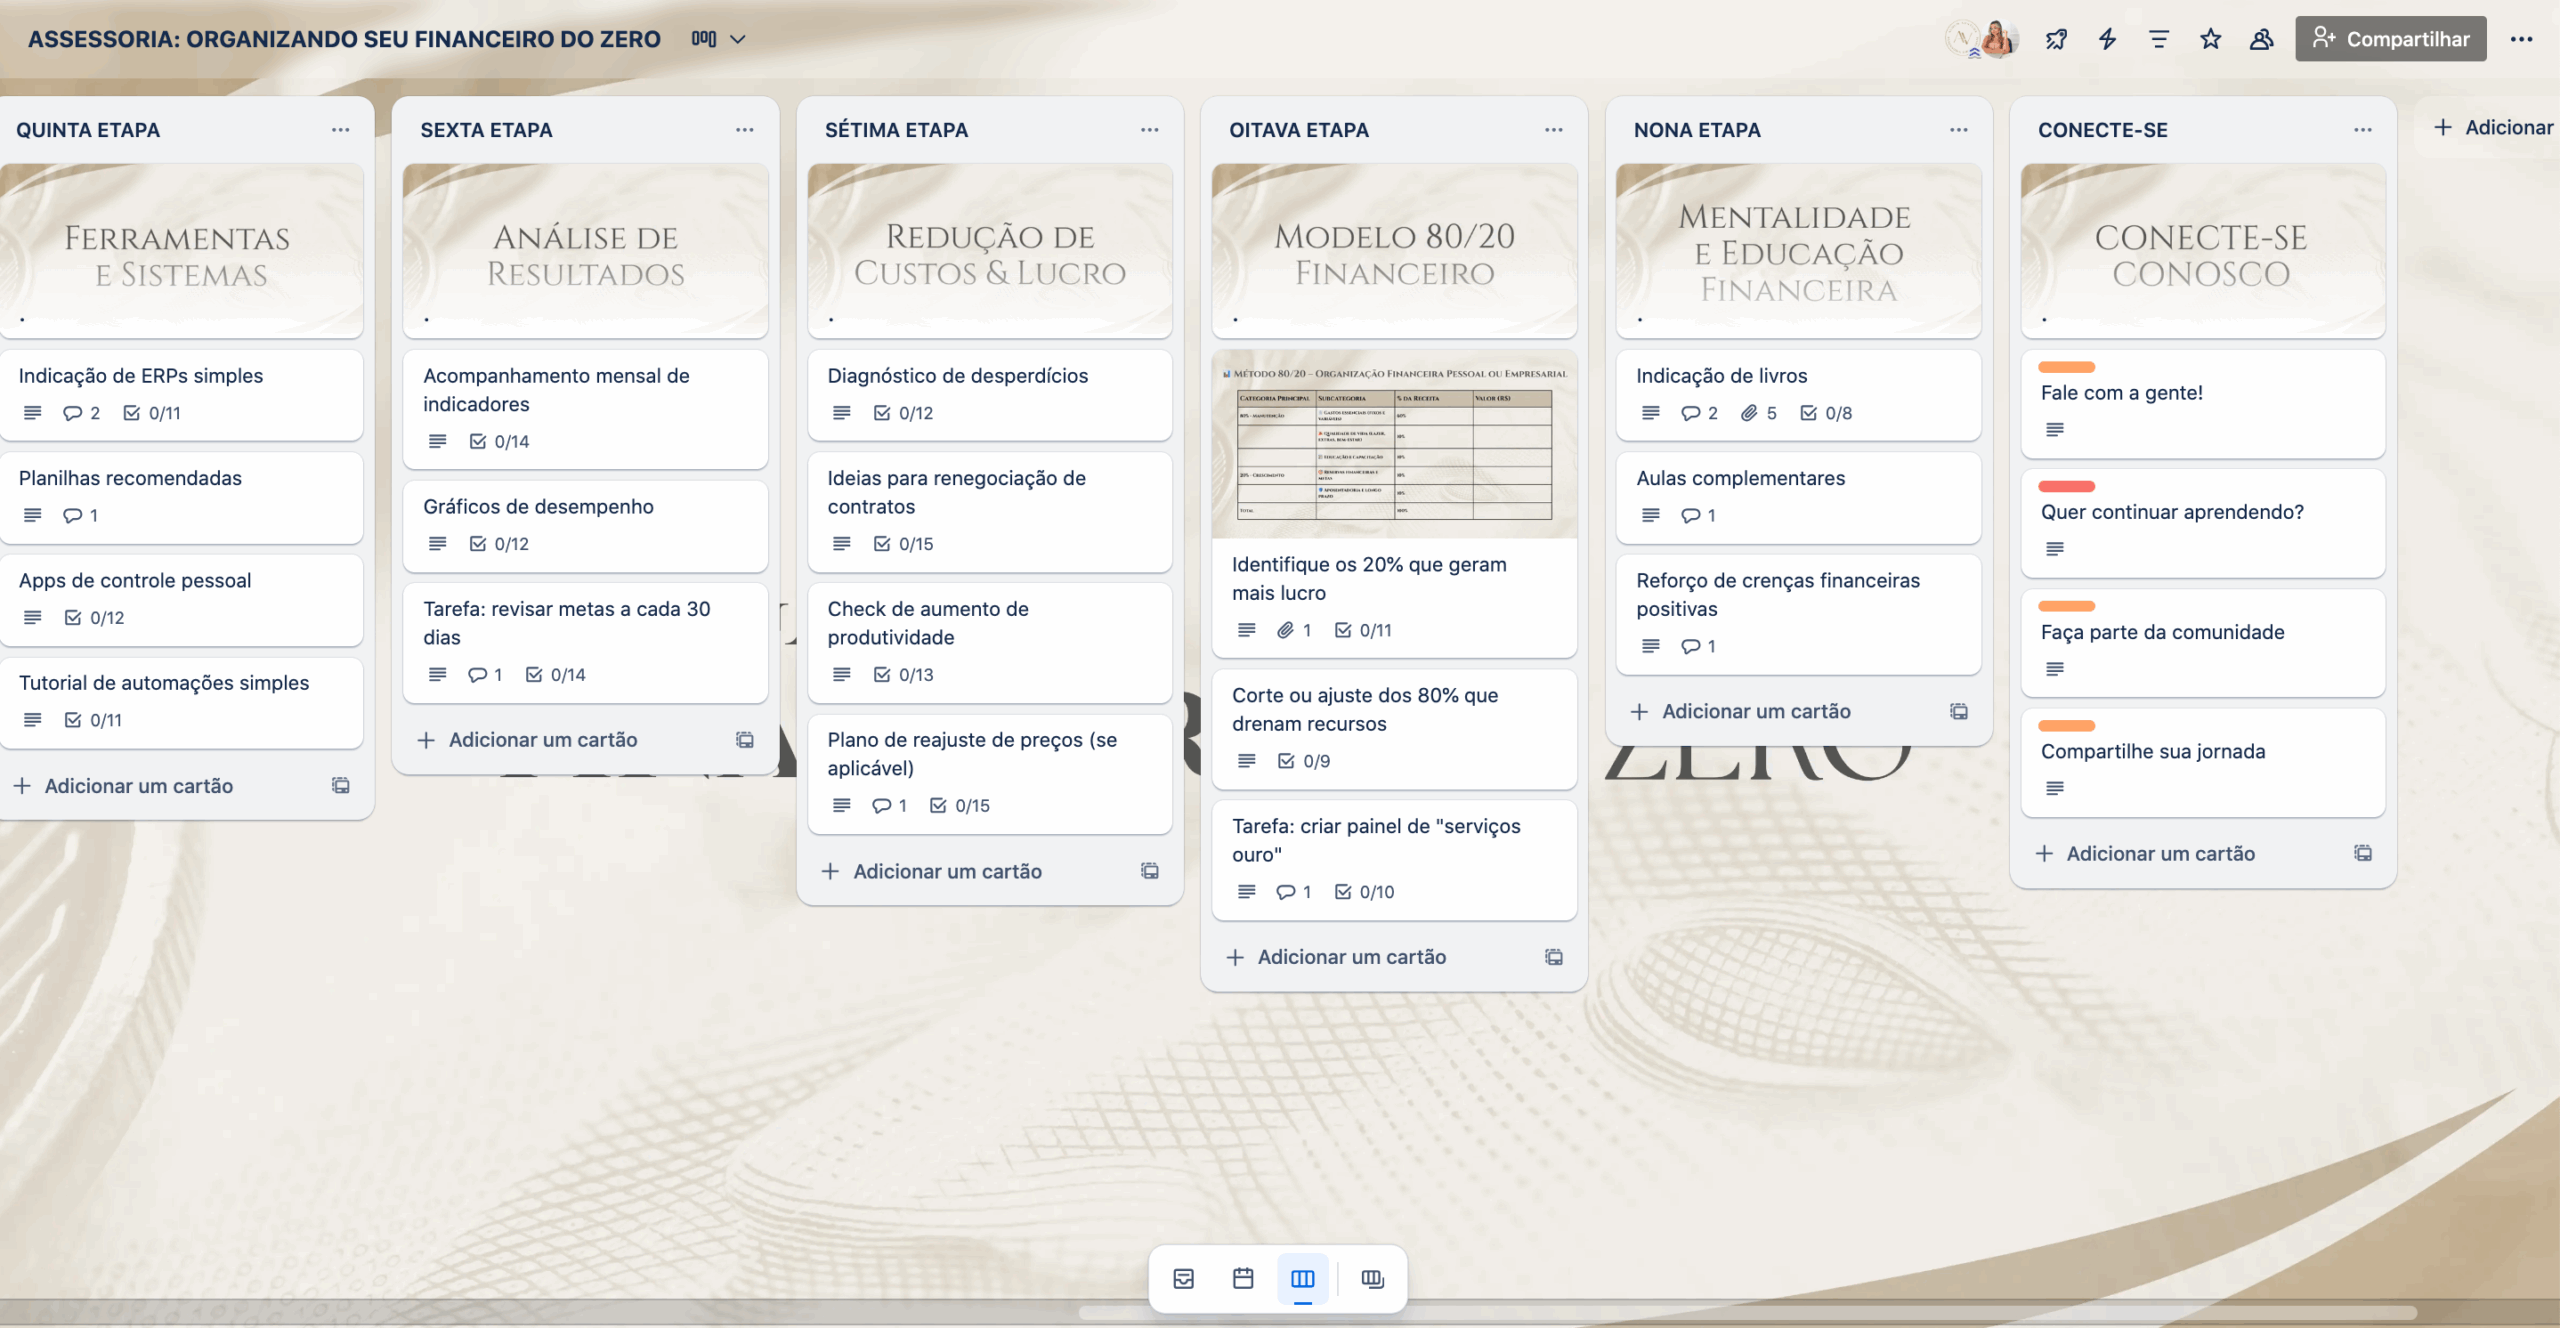
Task: Toggle board view in bottom bar
Action: coord(1302,1278)
